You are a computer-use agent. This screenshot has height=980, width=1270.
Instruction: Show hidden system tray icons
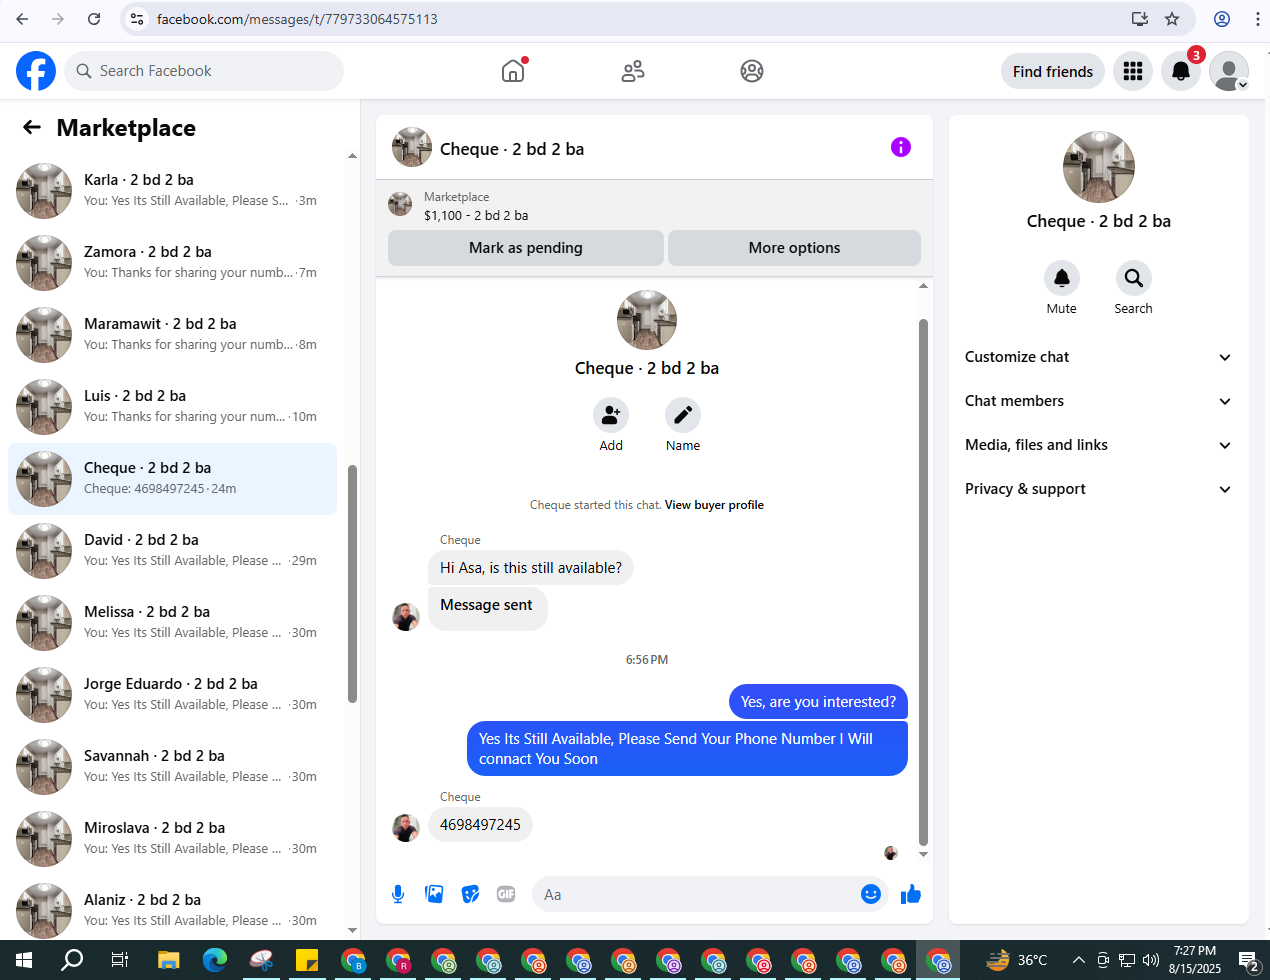tap(1078, 961)
